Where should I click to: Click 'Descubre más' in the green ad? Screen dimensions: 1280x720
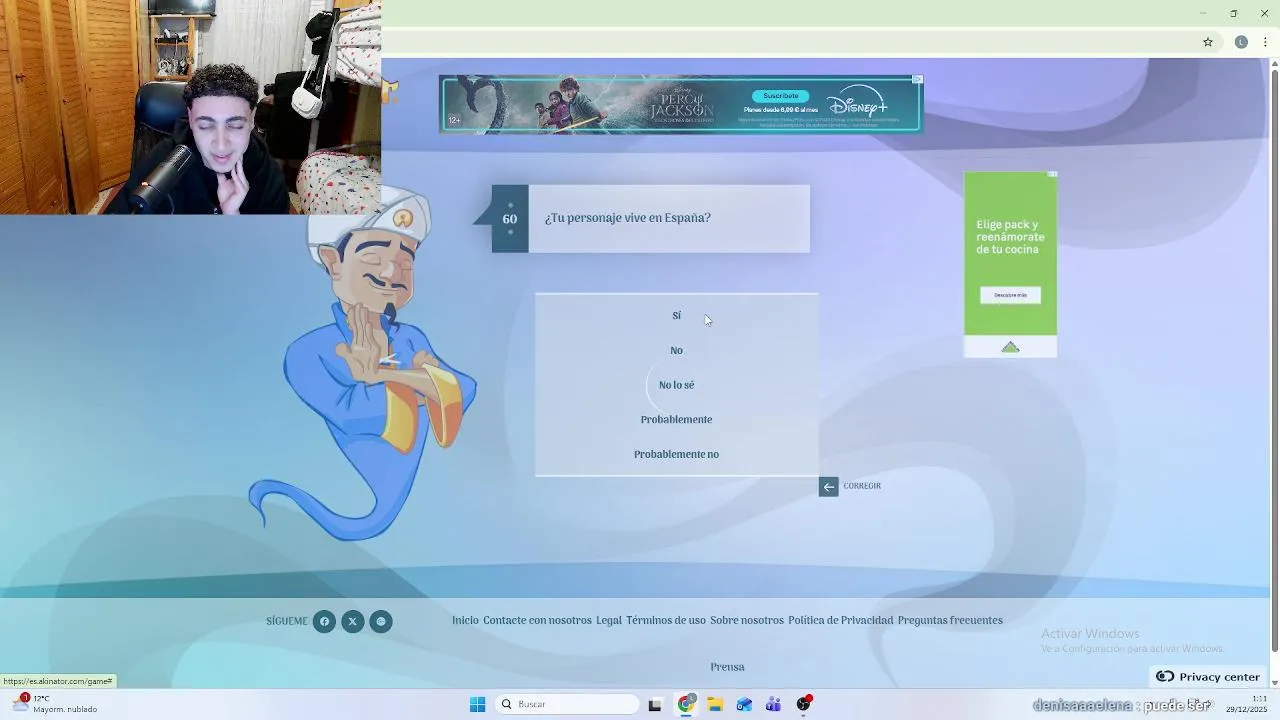1010,295
